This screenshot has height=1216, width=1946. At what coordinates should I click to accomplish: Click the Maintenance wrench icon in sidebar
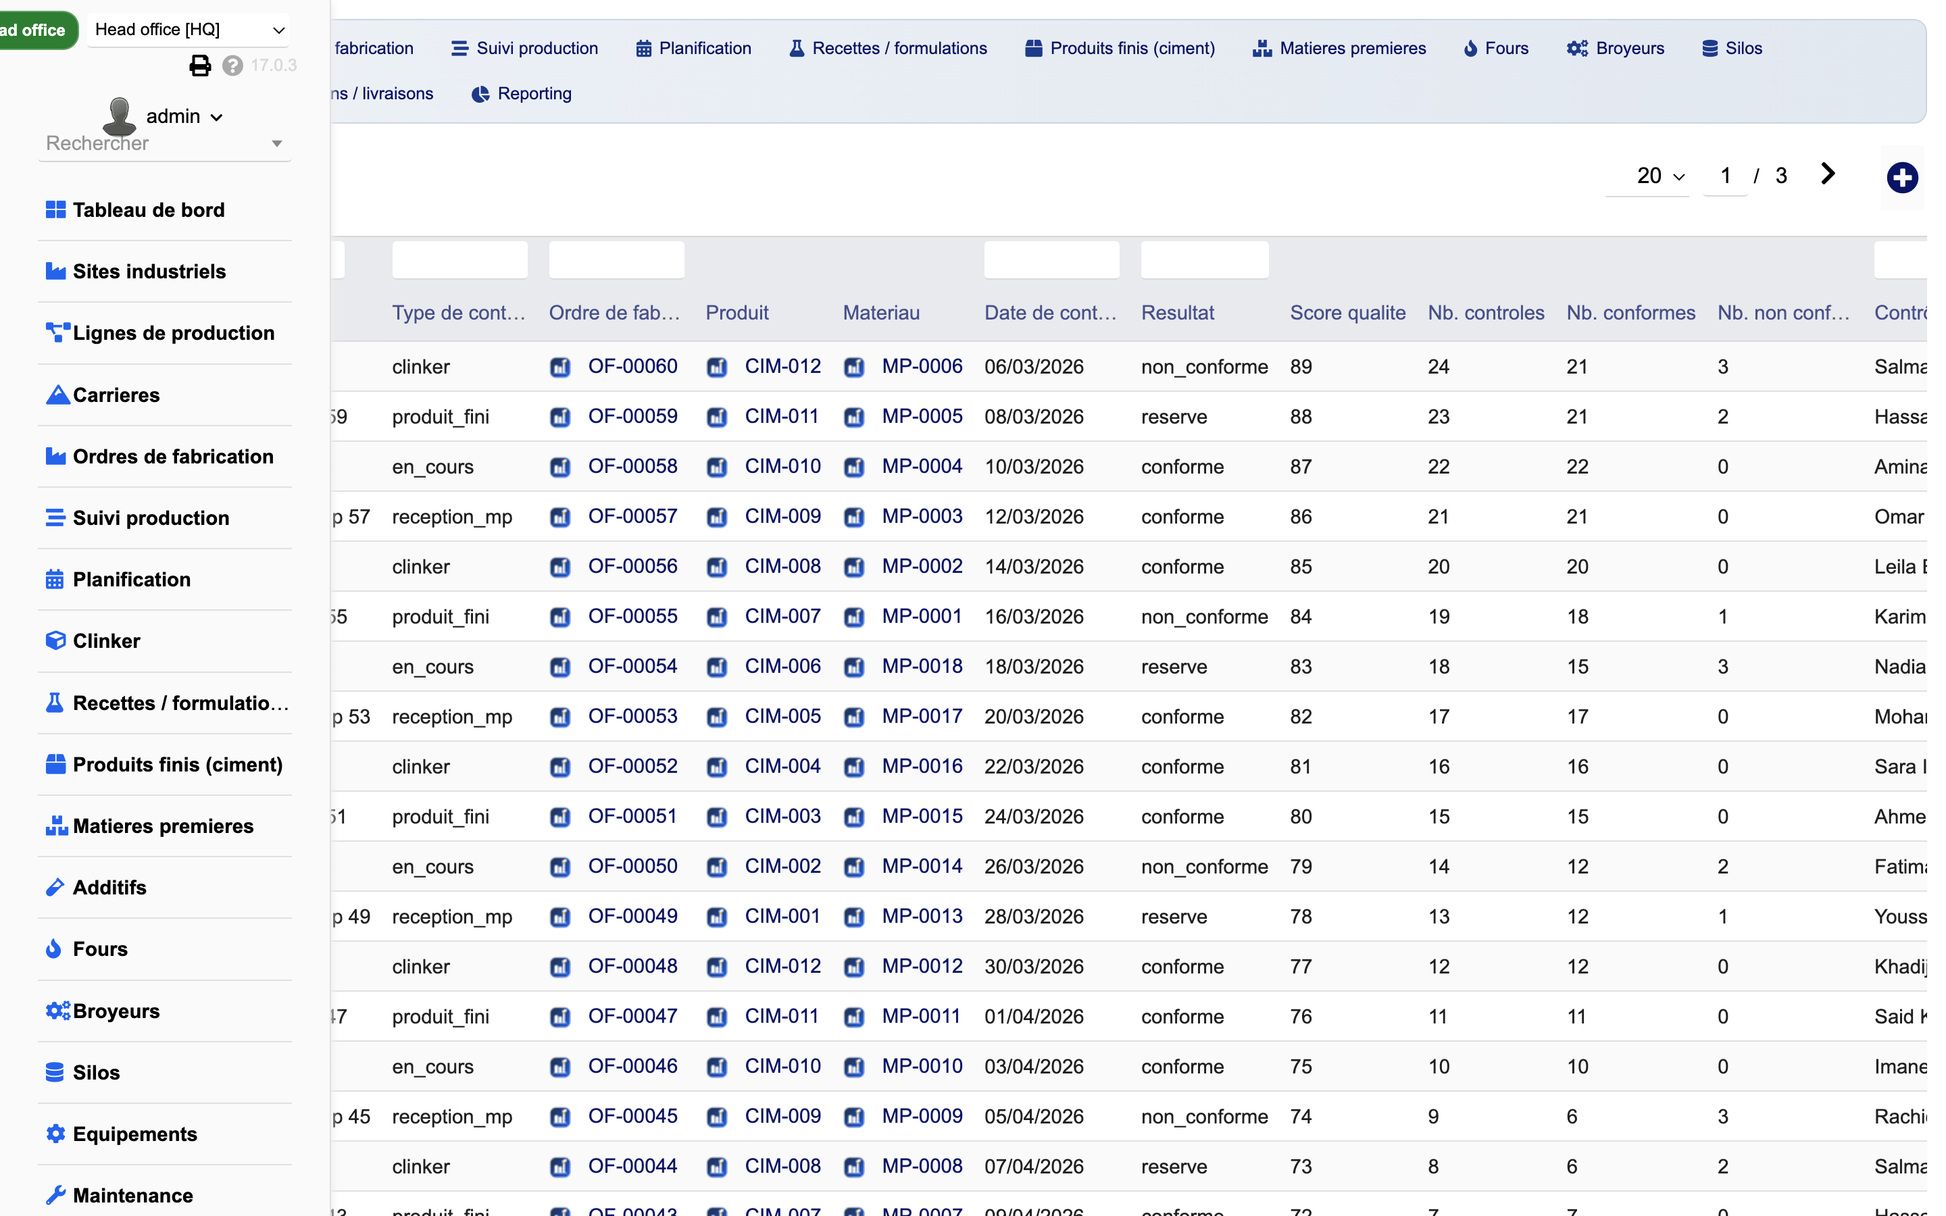pyautogui.click(x=56, y=1196)
